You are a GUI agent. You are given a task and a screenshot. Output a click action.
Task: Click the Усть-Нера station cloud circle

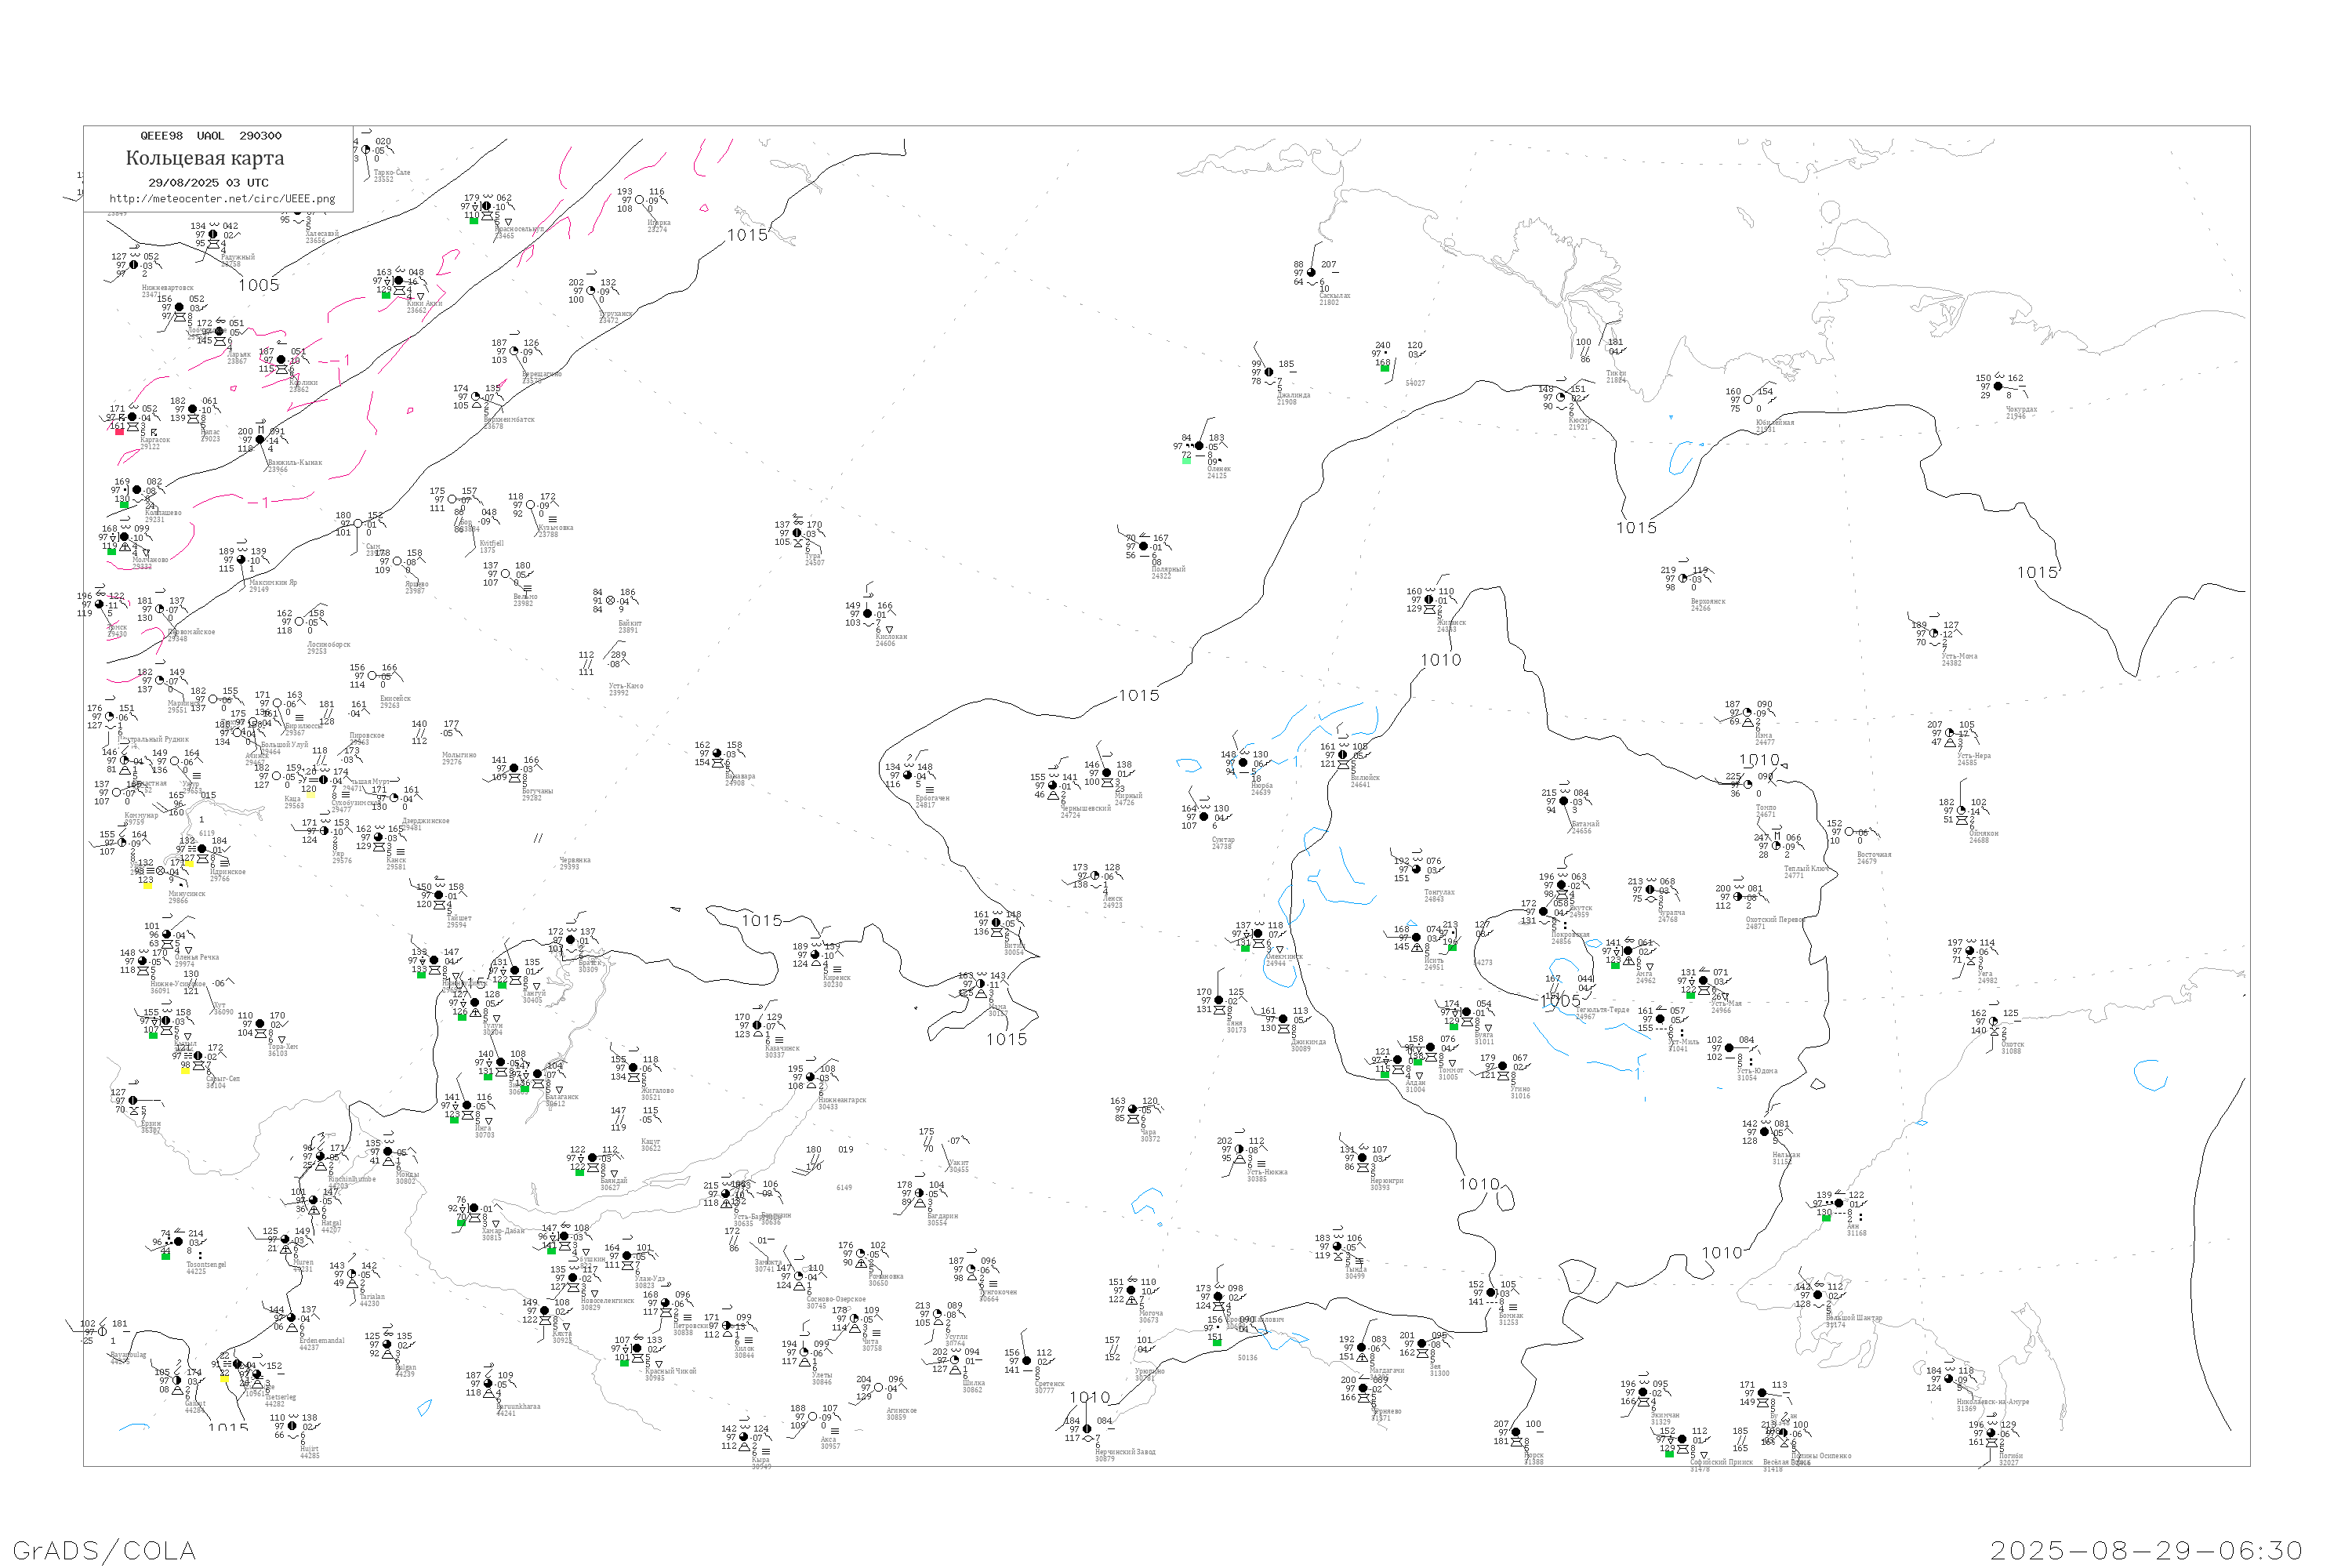click(x=1950, y=733)
